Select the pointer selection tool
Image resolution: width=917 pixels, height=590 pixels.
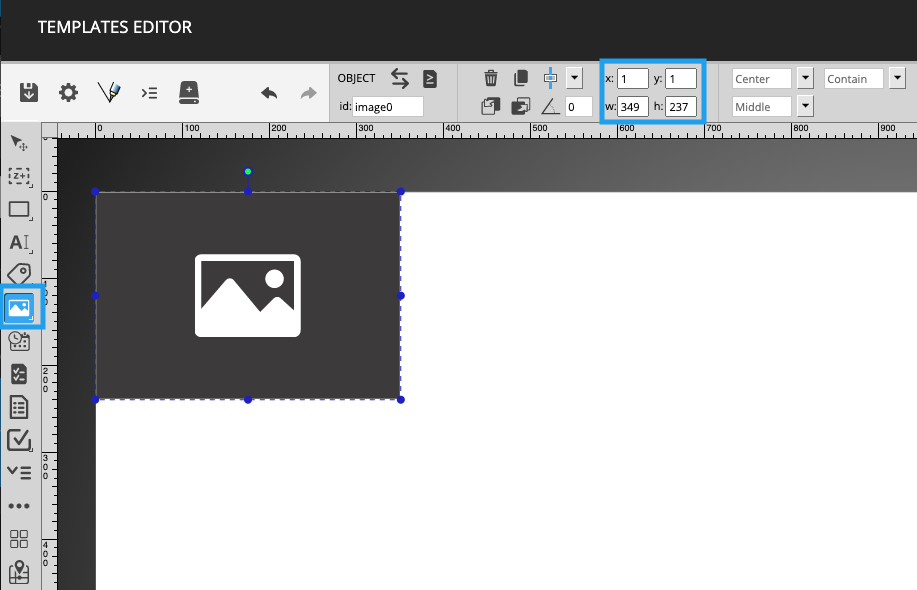tap(19, 143)
